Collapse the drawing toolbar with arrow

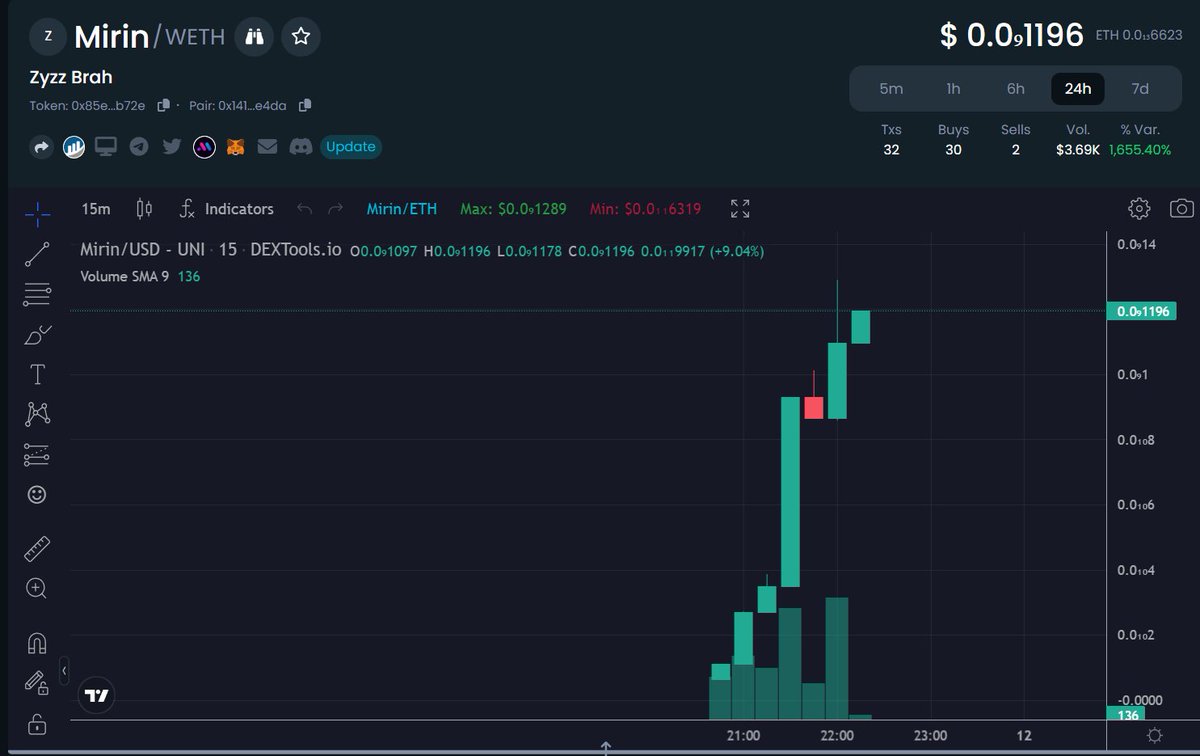64,669
